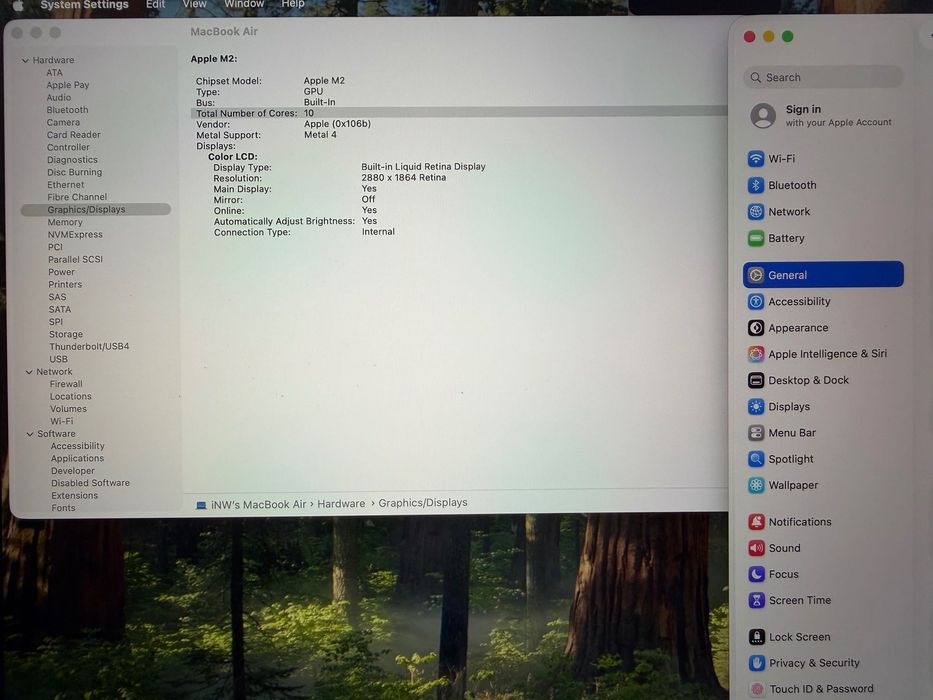
Task: Open the Lock Screen icon
Action: [756, 637]
